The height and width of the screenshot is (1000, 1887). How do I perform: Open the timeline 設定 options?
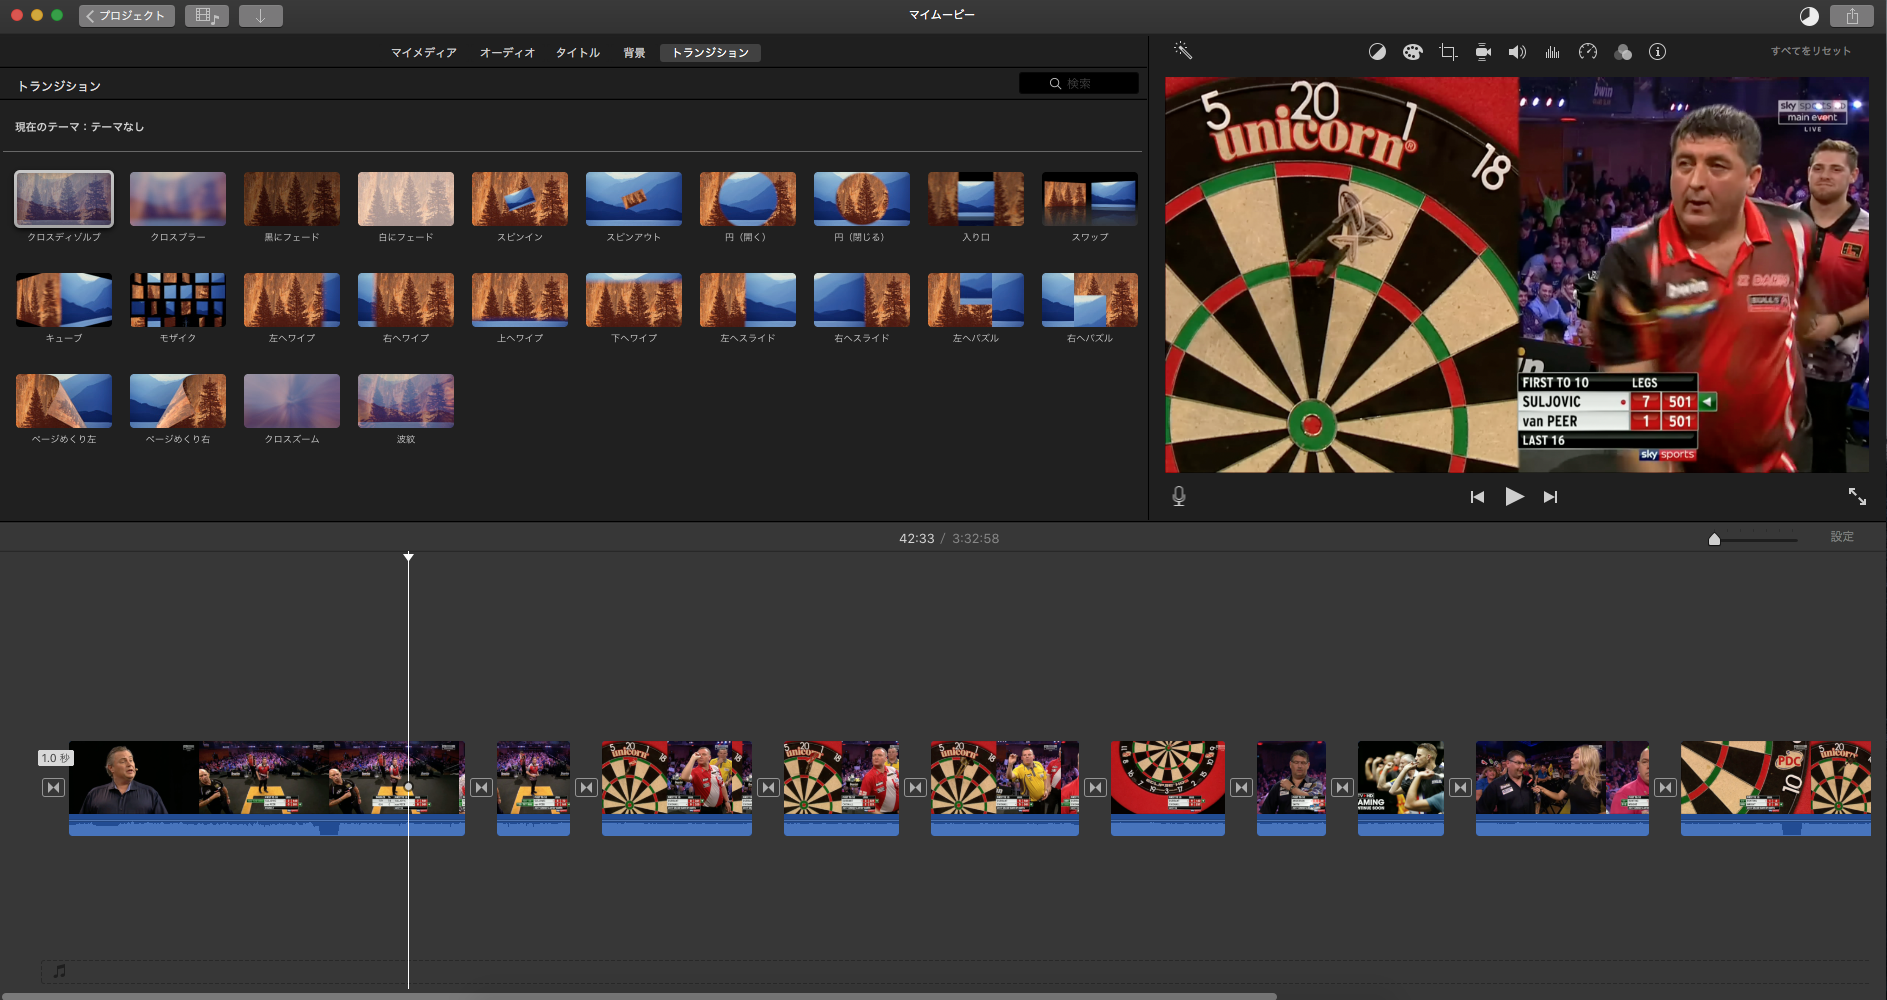pyautogui.click(x=1842, y=537)
